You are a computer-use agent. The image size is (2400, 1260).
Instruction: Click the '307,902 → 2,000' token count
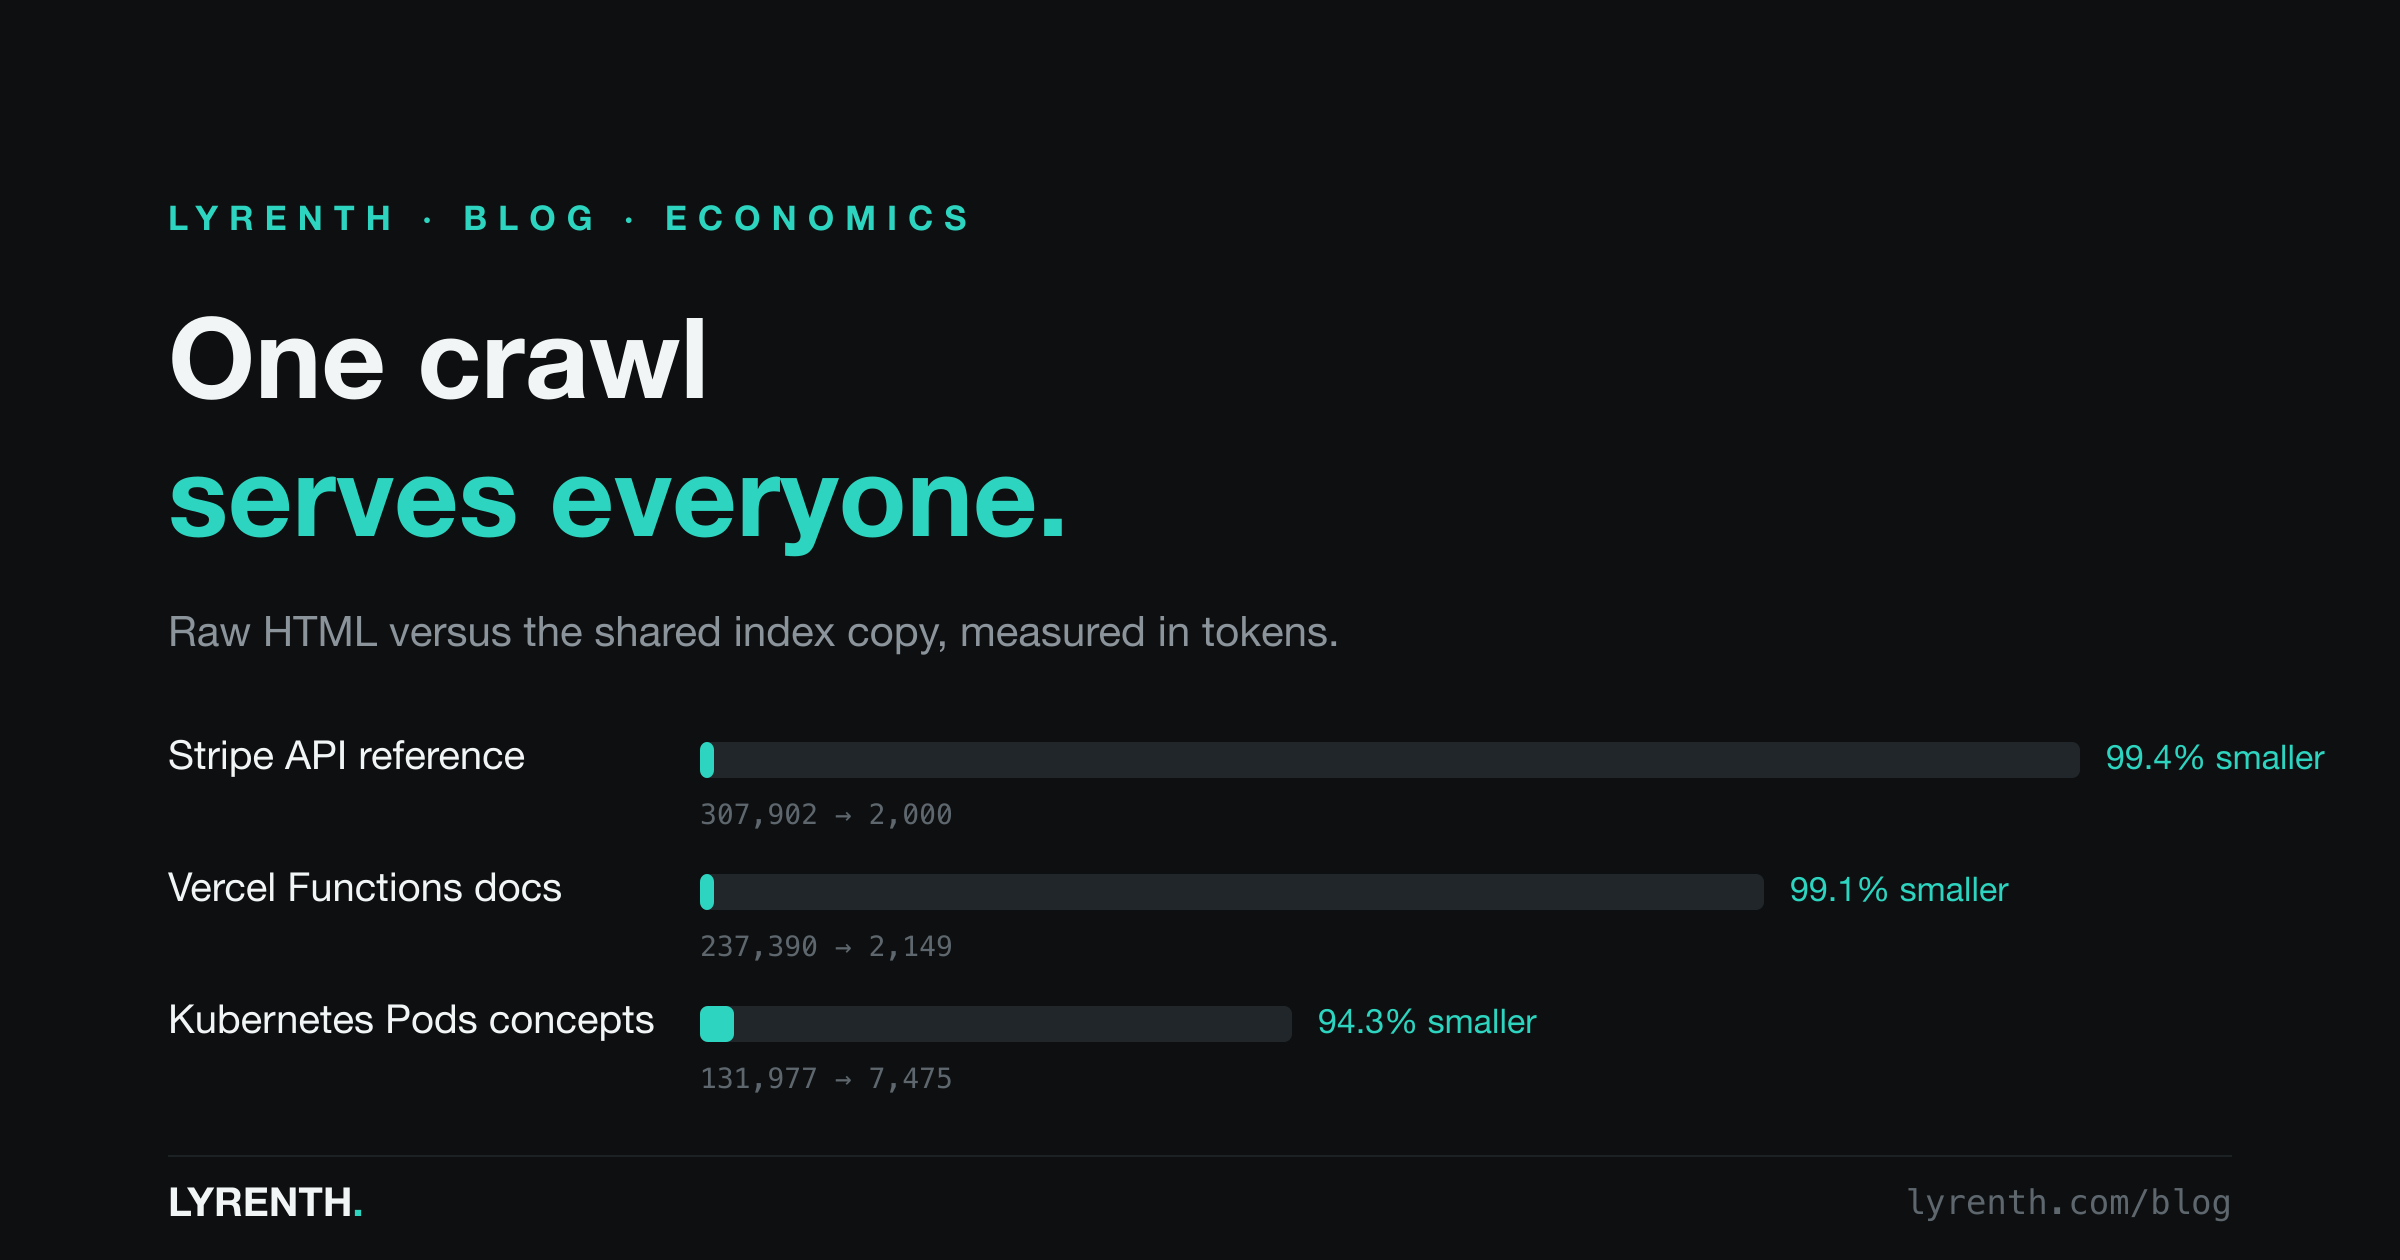(826, 815)
